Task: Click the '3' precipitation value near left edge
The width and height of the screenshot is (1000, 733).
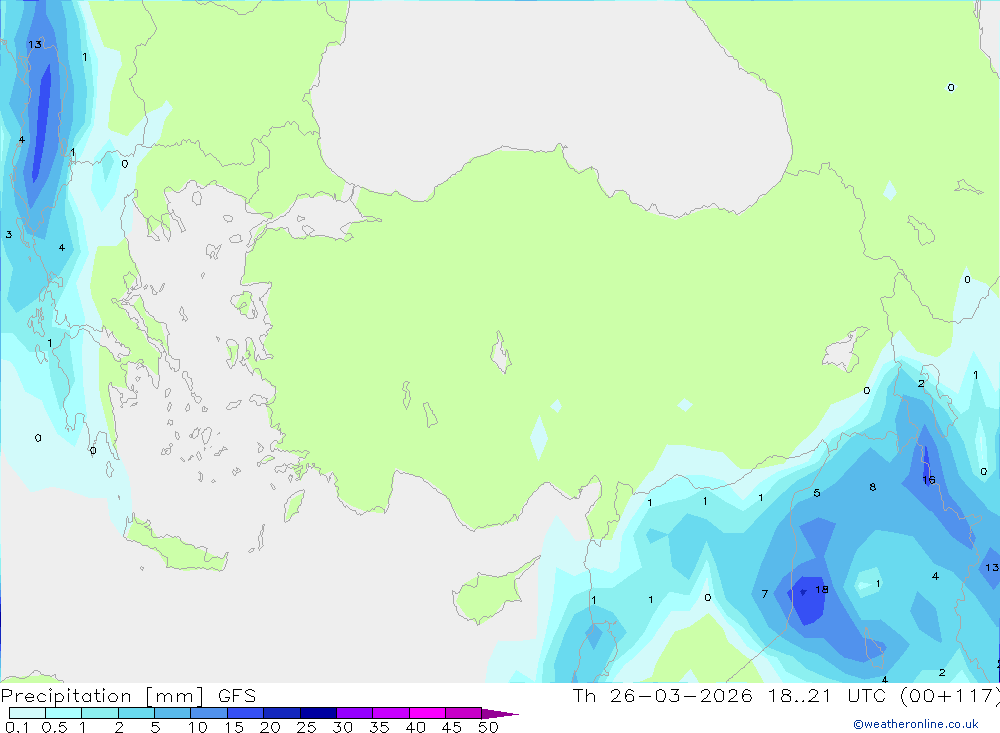Action: click(x=9, y=235)
